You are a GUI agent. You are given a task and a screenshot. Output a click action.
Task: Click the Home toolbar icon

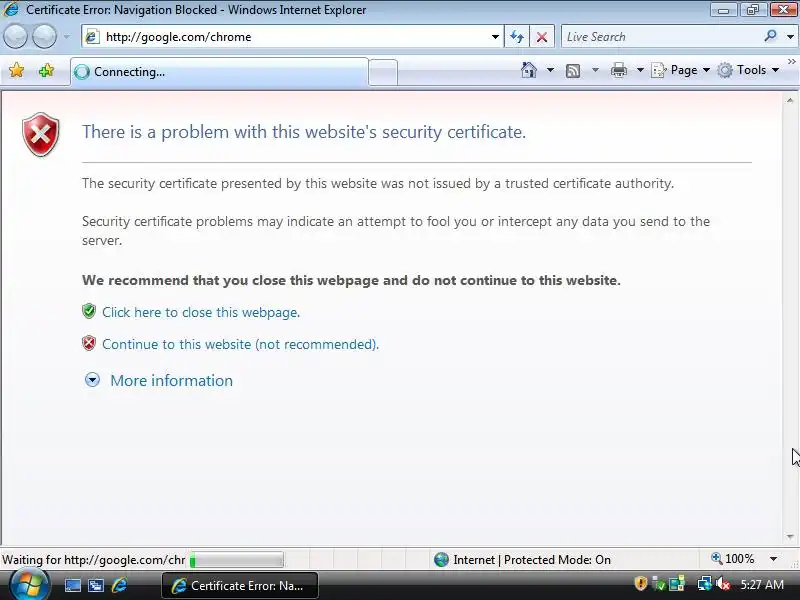coord(529,70)
